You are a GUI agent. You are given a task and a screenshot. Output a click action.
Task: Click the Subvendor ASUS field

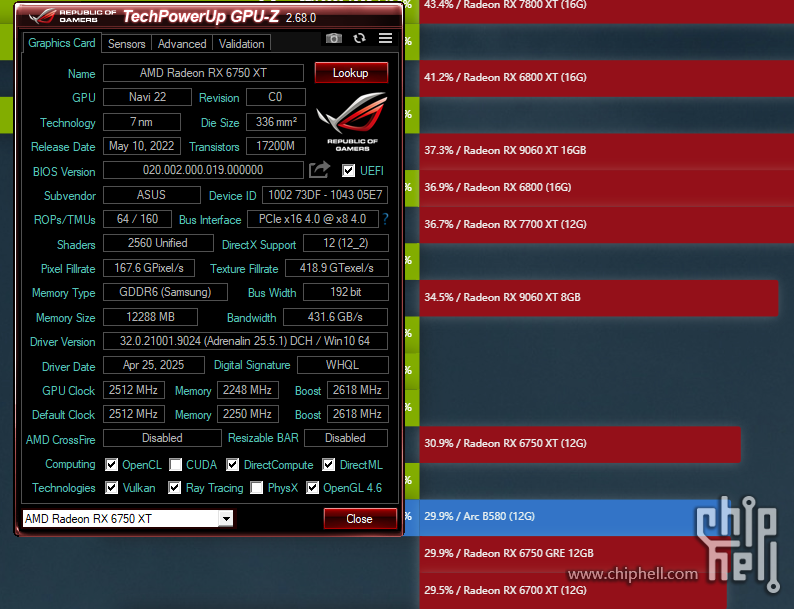(151, 195)
